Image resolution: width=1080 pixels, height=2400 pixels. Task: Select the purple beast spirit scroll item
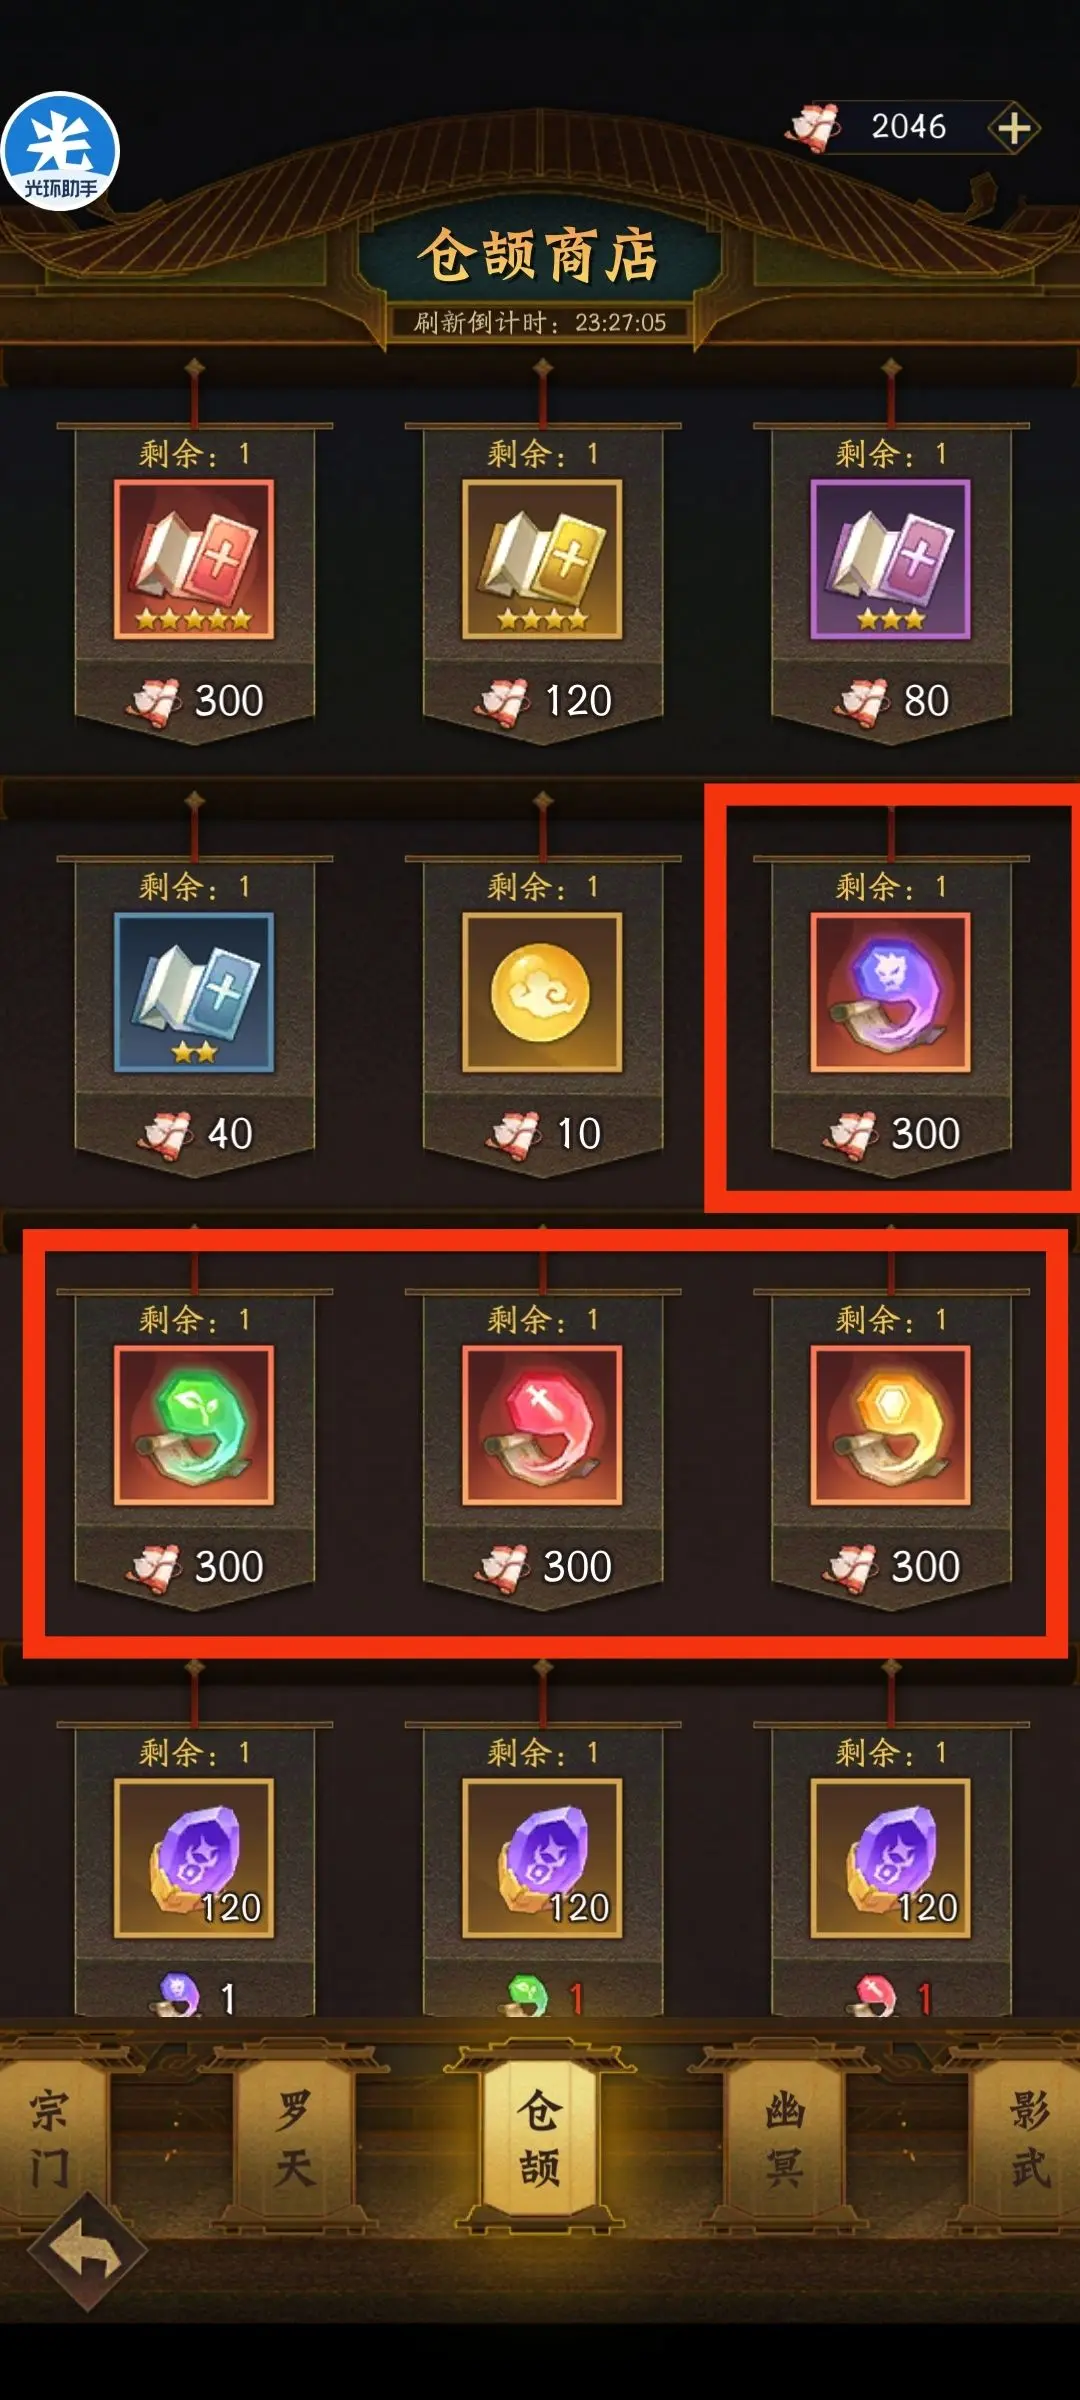890,992
